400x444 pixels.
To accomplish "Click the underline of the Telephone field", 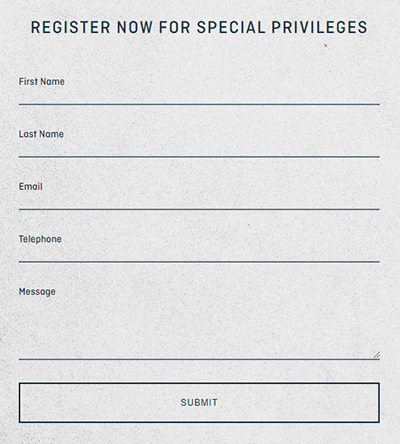I will click(199, 262).
